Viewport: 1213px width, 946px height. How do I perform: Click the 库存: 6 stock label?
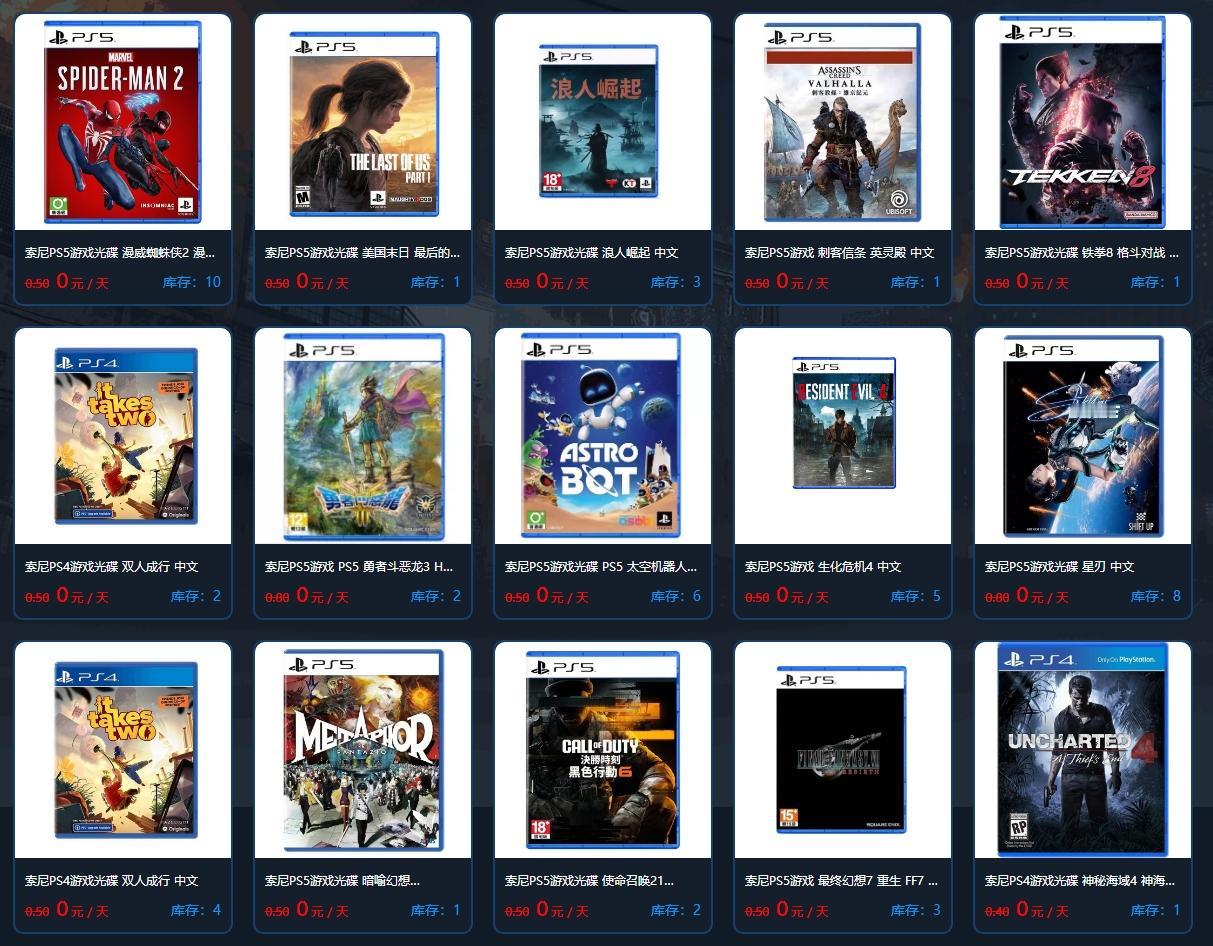point(676,596)
